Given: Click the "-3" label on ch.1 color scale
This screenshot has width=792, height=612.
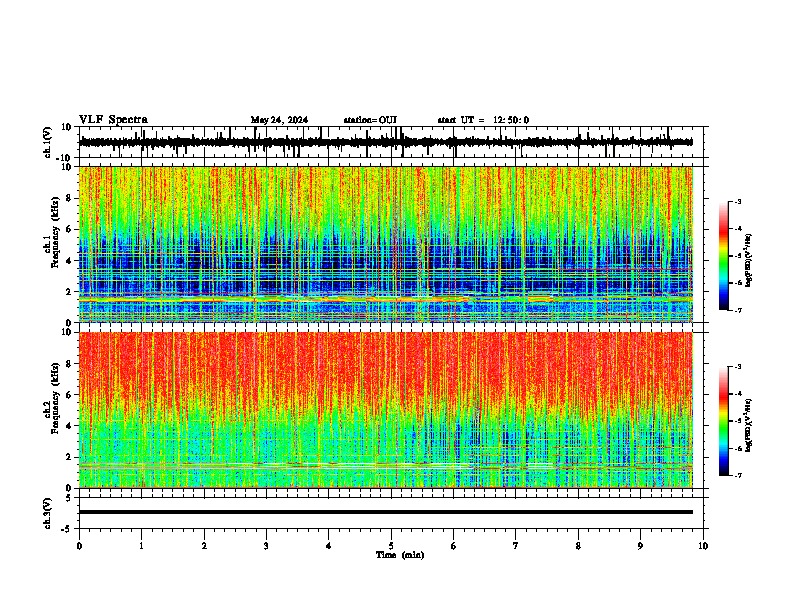Looking at the screenshot, I should click(x=738, y=202).
